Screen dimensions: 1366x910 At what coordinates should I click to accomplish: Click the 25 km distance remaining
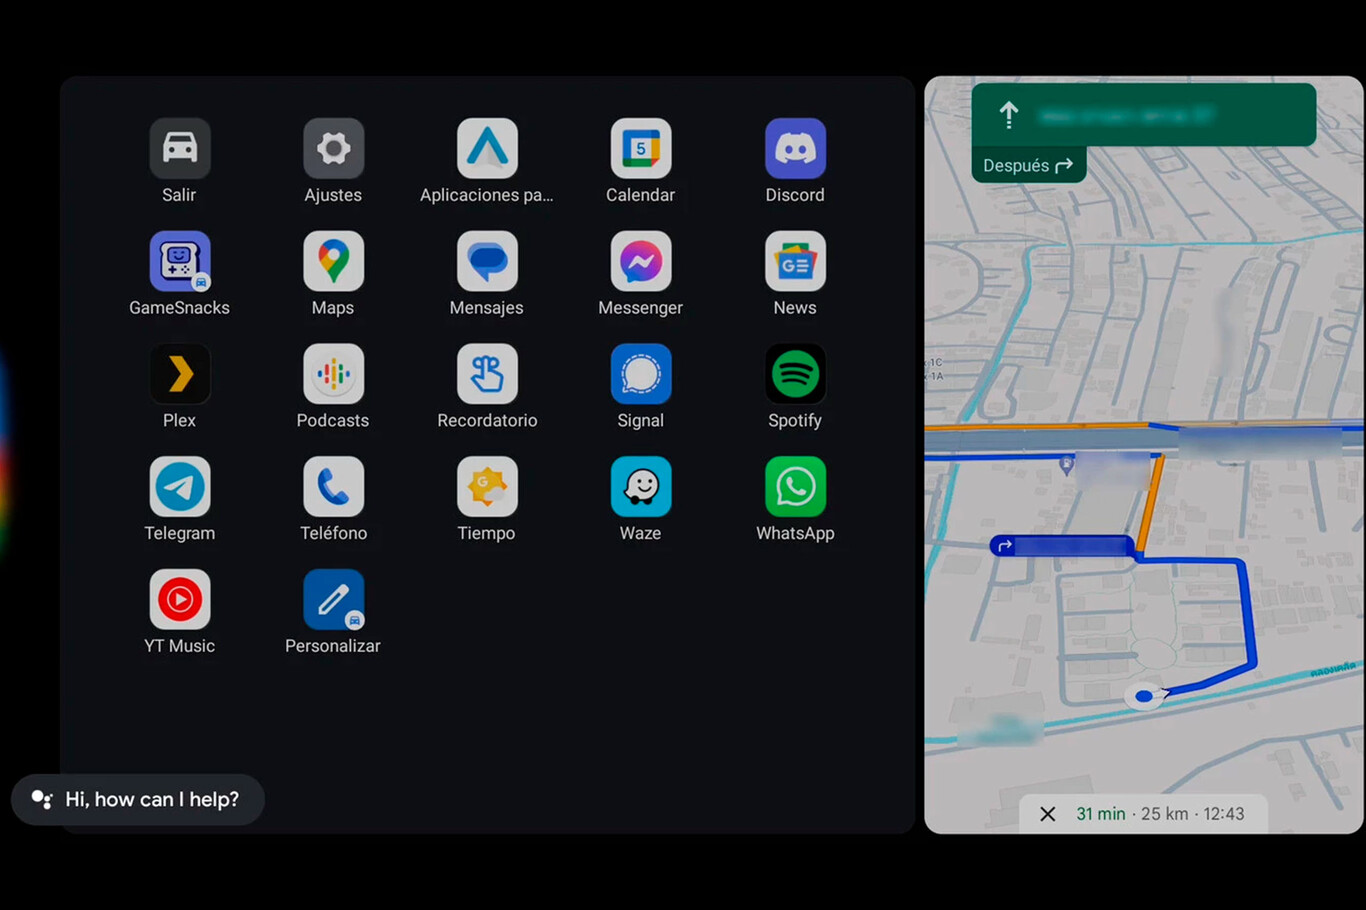pos(1165,814)
